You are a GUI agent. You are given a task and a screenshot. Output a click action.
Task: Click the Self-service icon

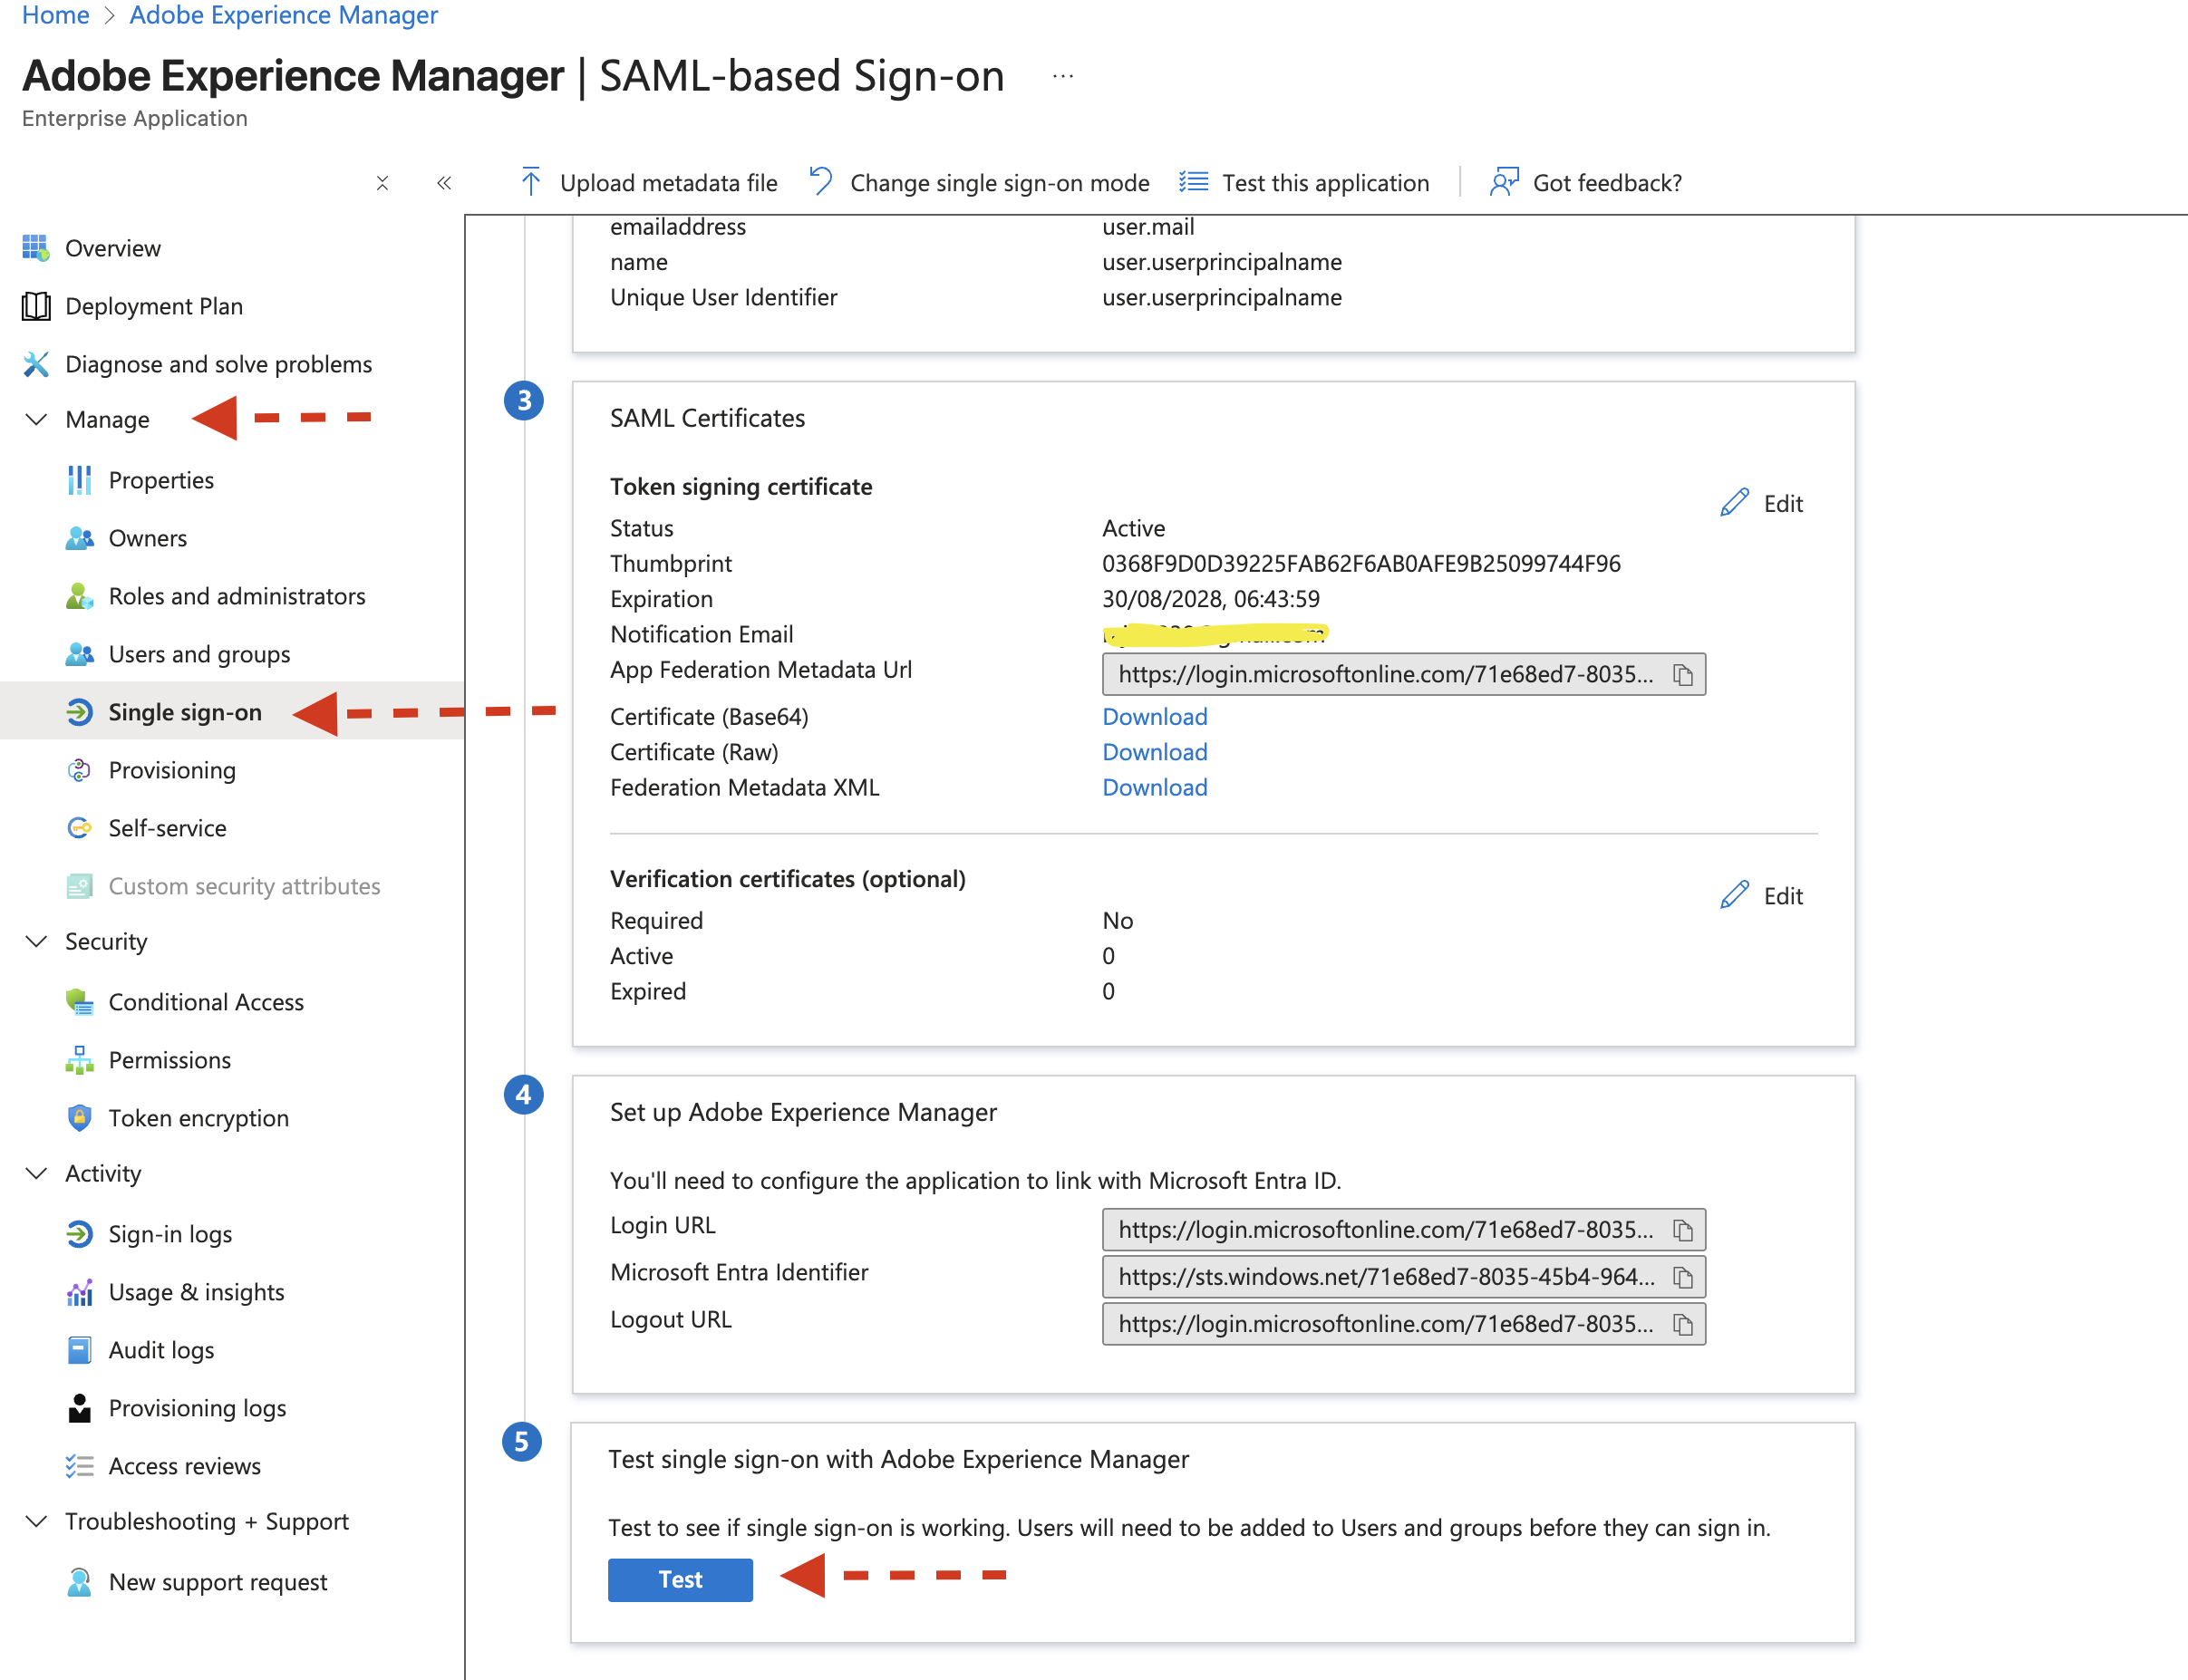pyautogui.click(x=79, y=828)
